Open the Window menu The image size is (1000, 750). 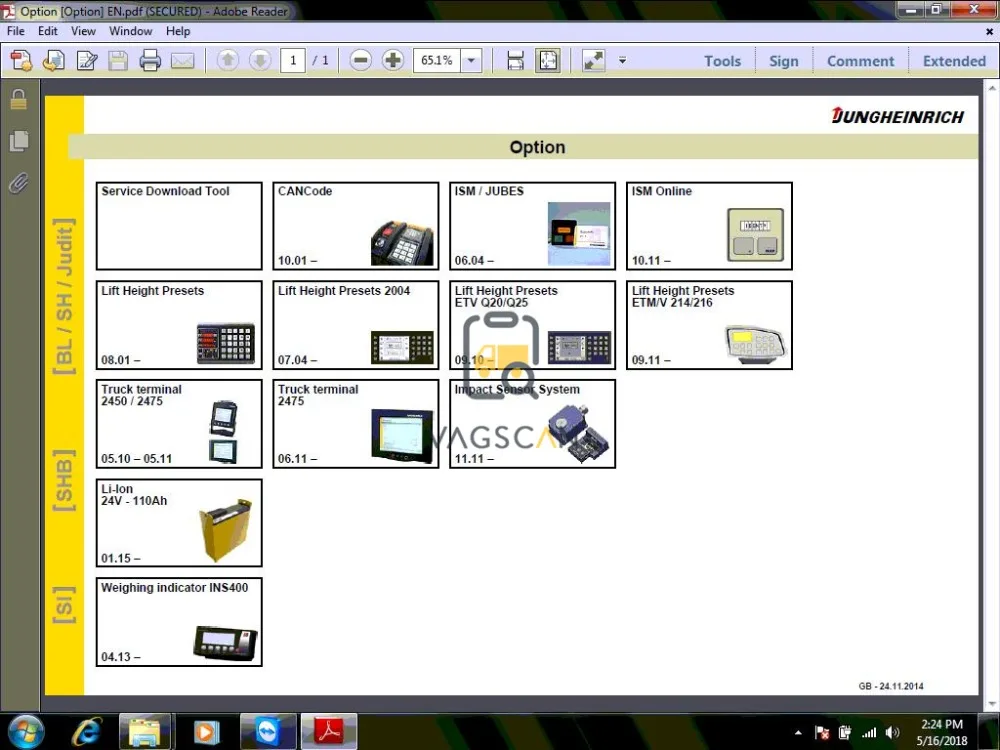130,31
